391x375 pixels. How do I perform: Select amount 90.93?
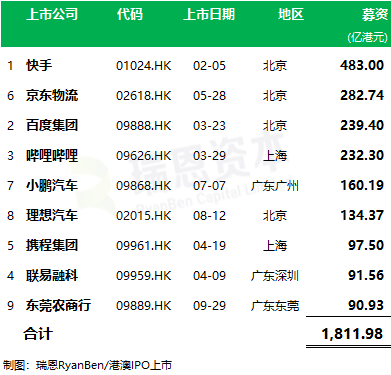pos(366,305)
